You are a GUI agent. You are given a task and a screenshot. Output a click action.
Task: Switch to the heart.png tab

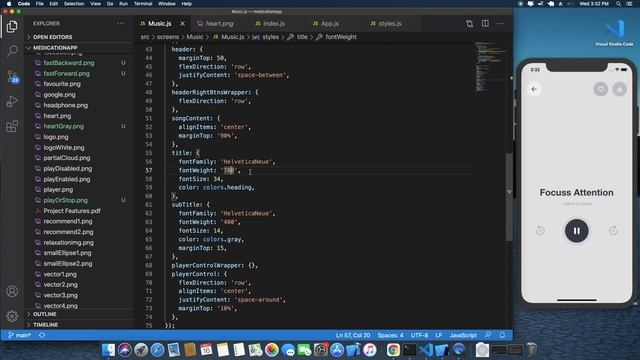point(219,24)
